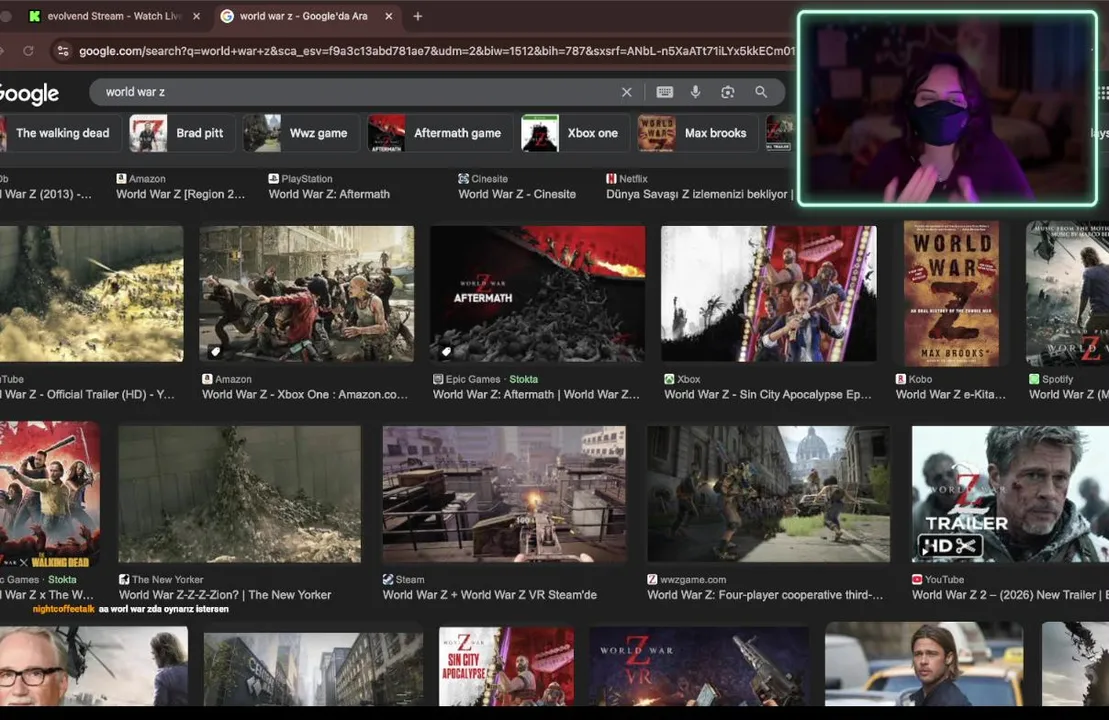Filter by The walking dead chip
1109x720 pixels.
point(59,133)
